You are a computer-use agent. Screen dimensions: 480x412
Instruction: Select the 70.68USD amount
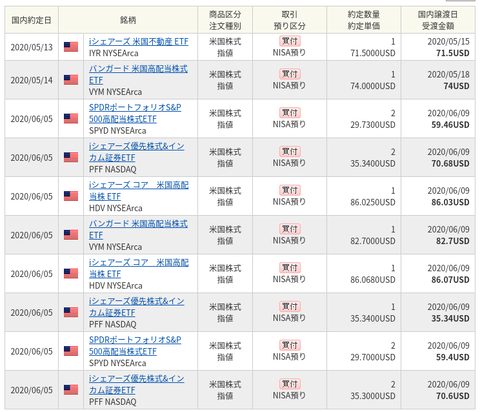[x=450, y=164]
